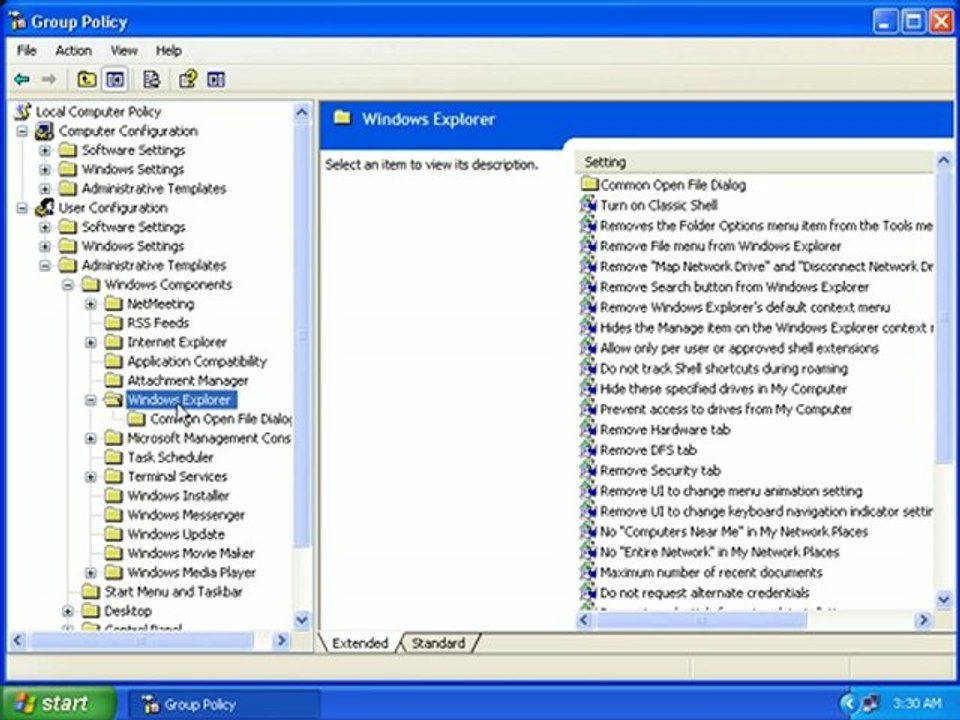
Task: Switch to the Standard tab
Action: [438, 643]
